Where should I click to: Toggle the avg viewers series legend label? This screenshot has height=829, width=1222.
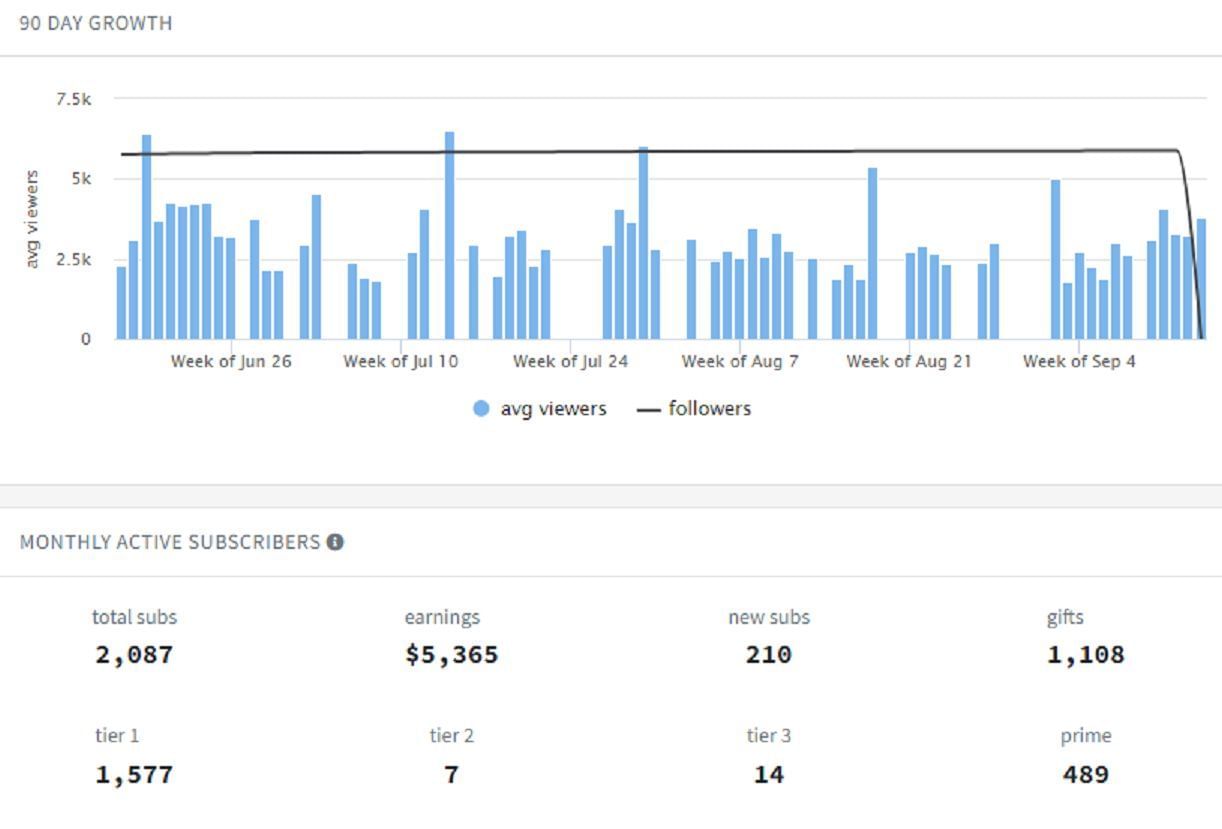553,409
